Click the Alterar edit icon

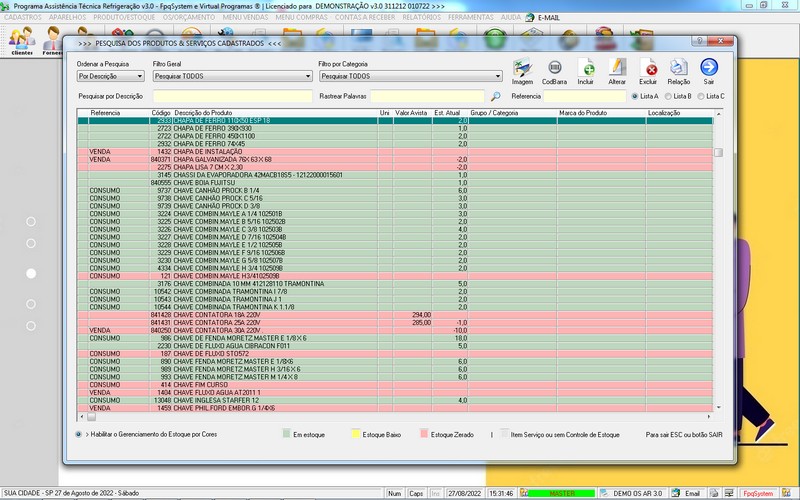click(617, 69)
